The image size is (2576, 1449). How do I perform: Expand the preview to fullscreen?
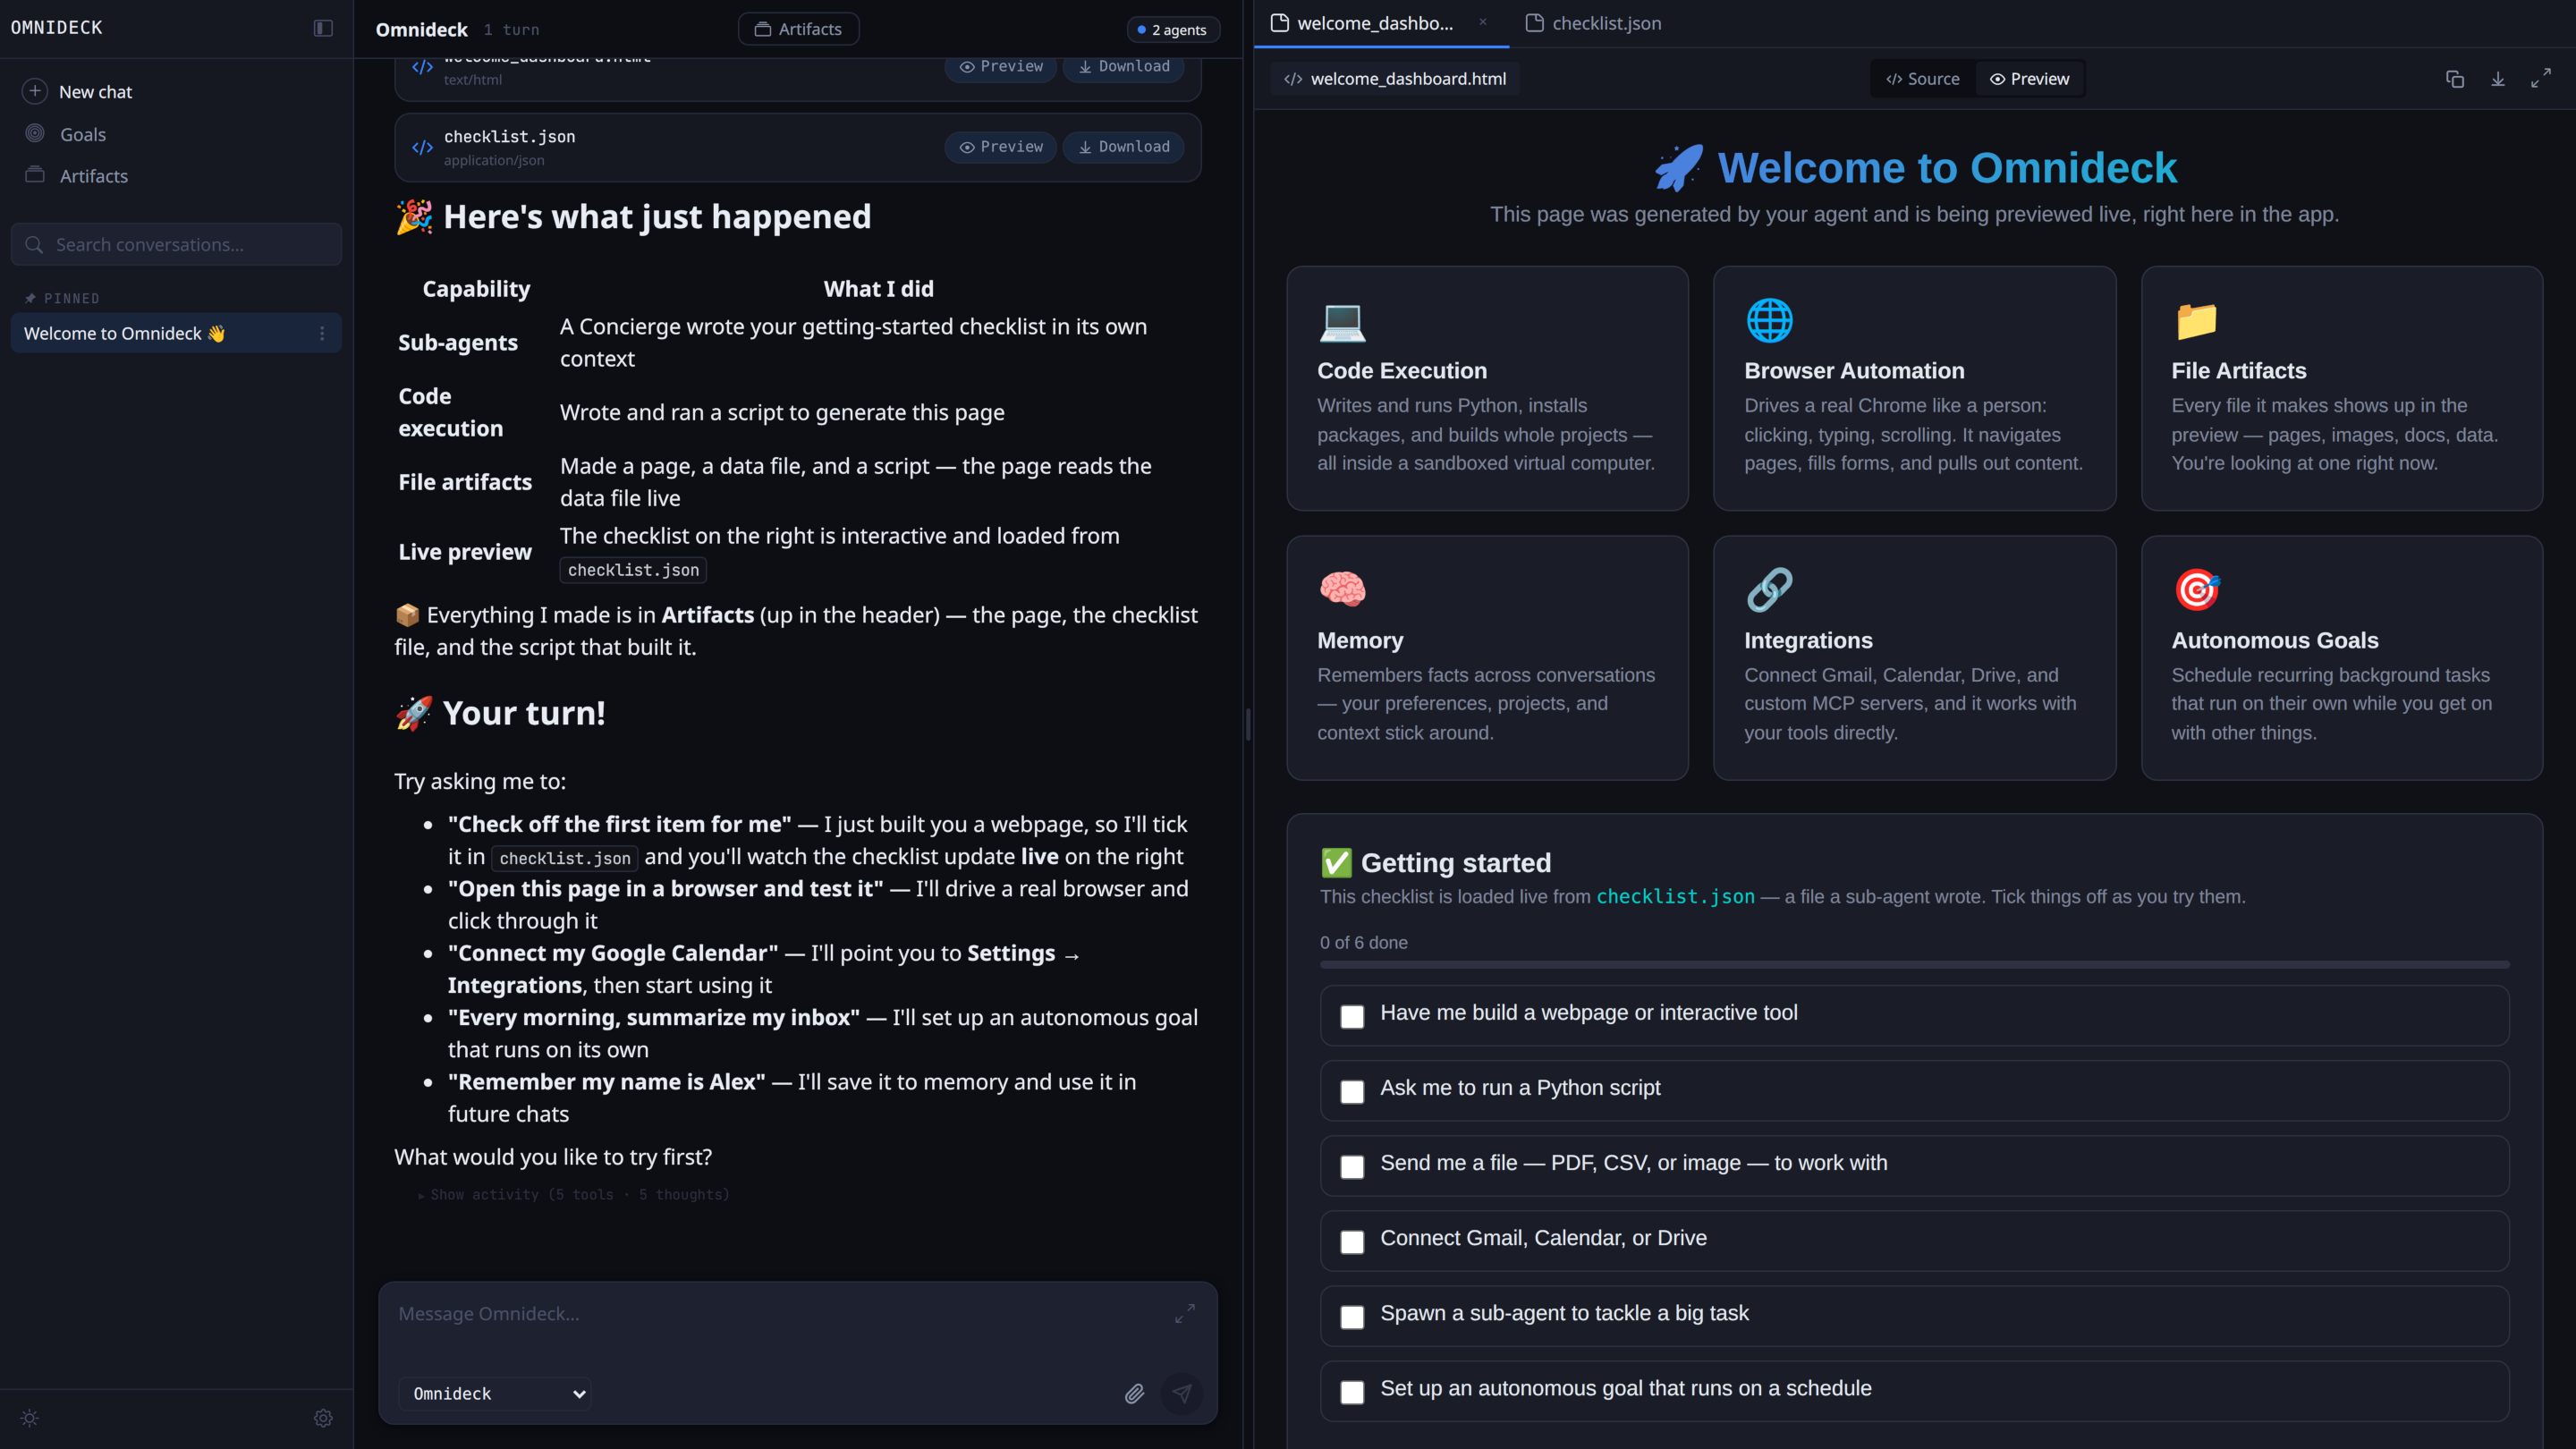2541,78
